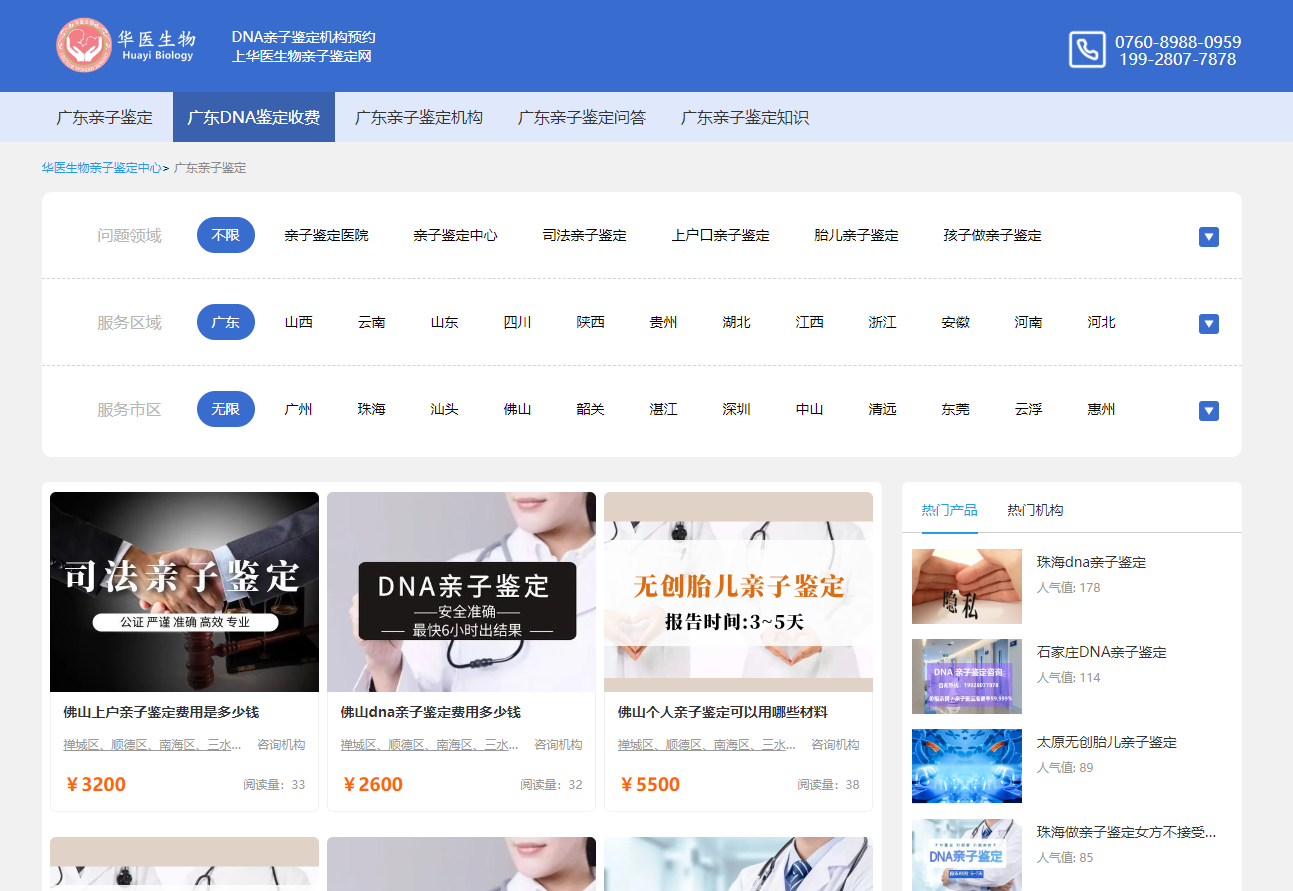Open the 无创胎儿亲子鉴定 card image

[x=738, y=591]
